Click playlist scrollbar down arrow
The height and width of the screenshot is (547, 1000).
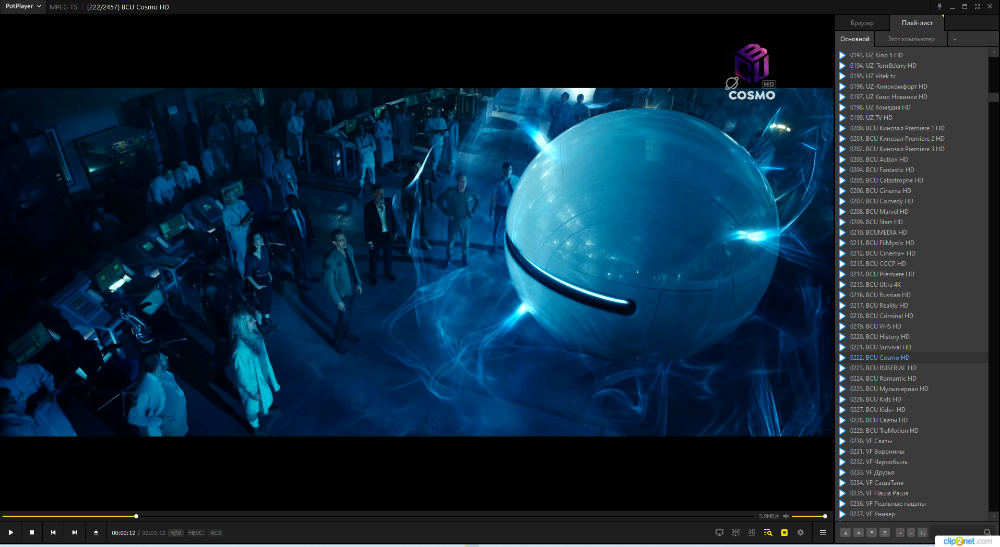click(x=994, y=516)
